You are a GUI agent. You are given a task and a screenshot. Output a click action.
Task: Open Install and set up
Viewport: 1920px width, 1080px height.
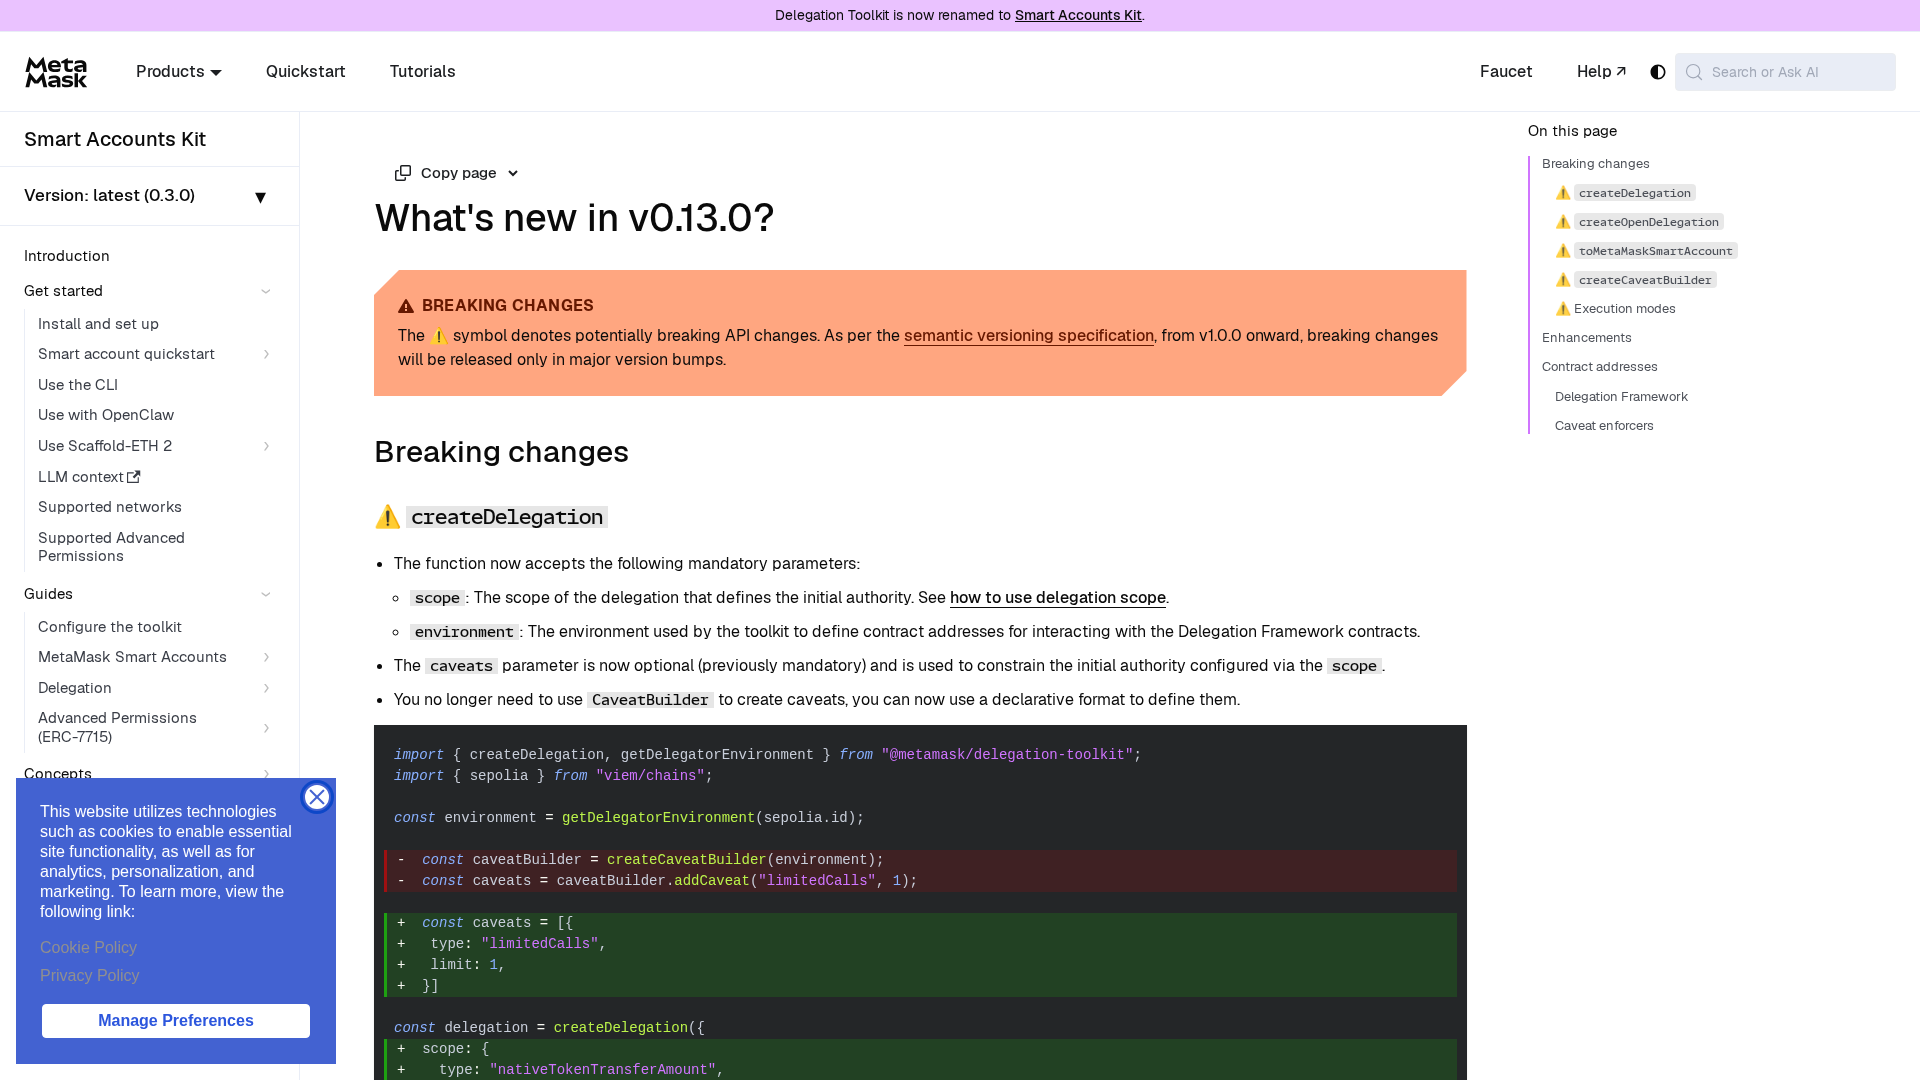pyautogui.click(x=98, y=324)
